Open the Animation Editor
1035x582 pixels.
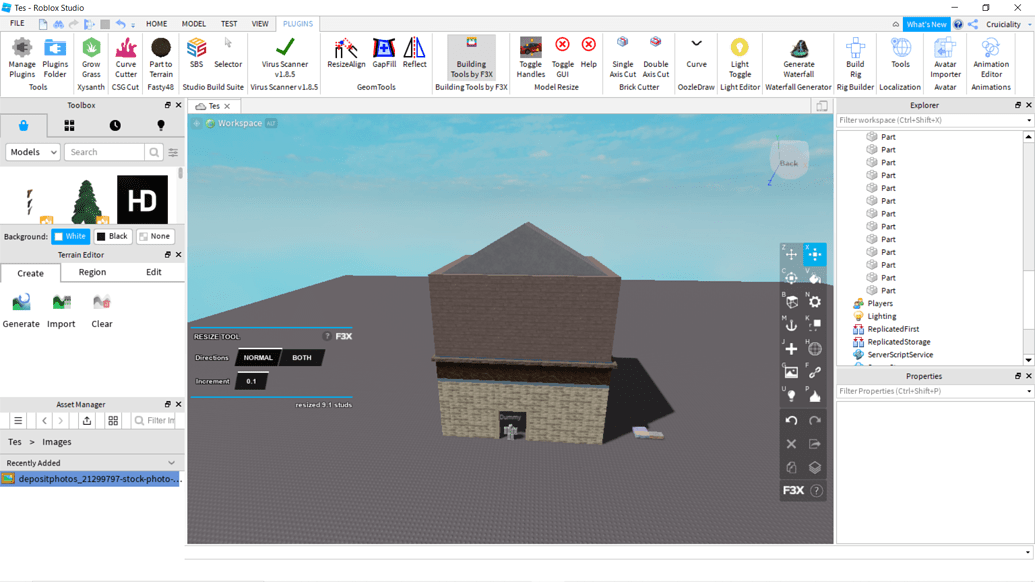[991, 58]
